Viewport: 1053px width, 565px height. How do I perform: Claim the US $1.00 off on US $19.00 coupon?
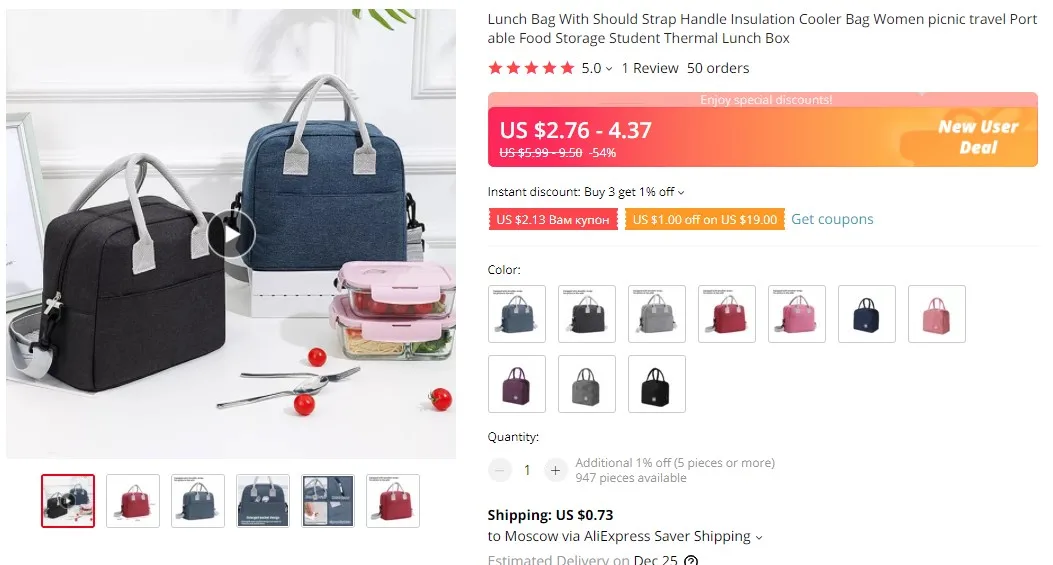[704, 220]
